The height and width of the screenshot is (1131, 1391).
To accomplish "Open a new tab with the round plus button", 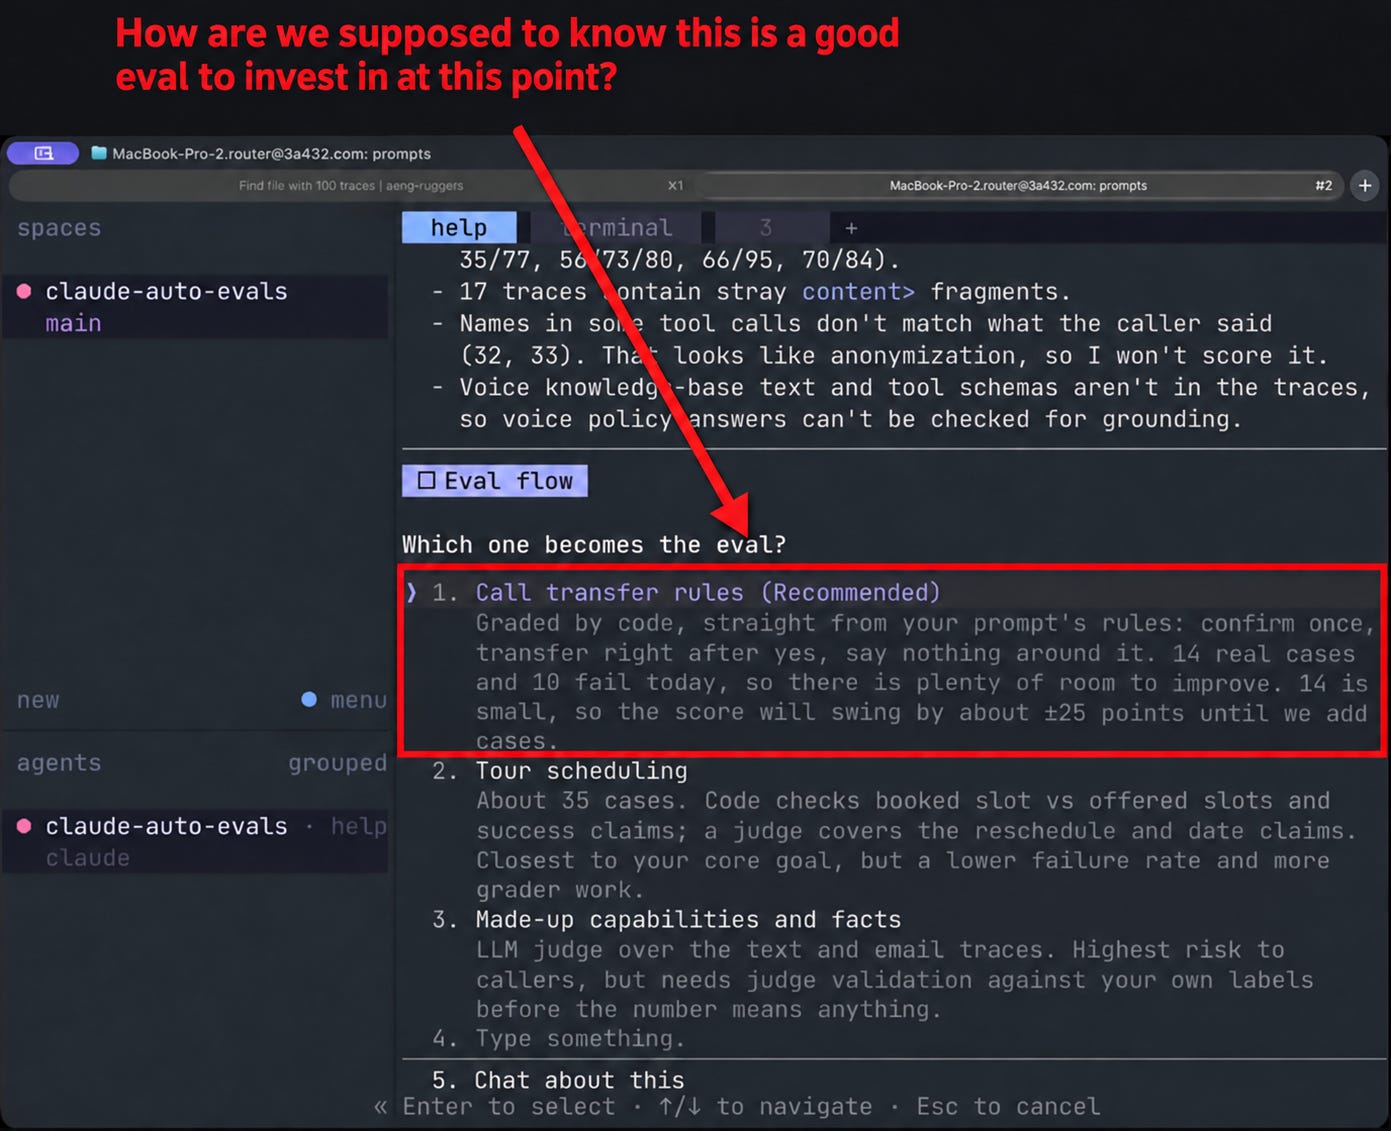I will [x=1365, y=185].
